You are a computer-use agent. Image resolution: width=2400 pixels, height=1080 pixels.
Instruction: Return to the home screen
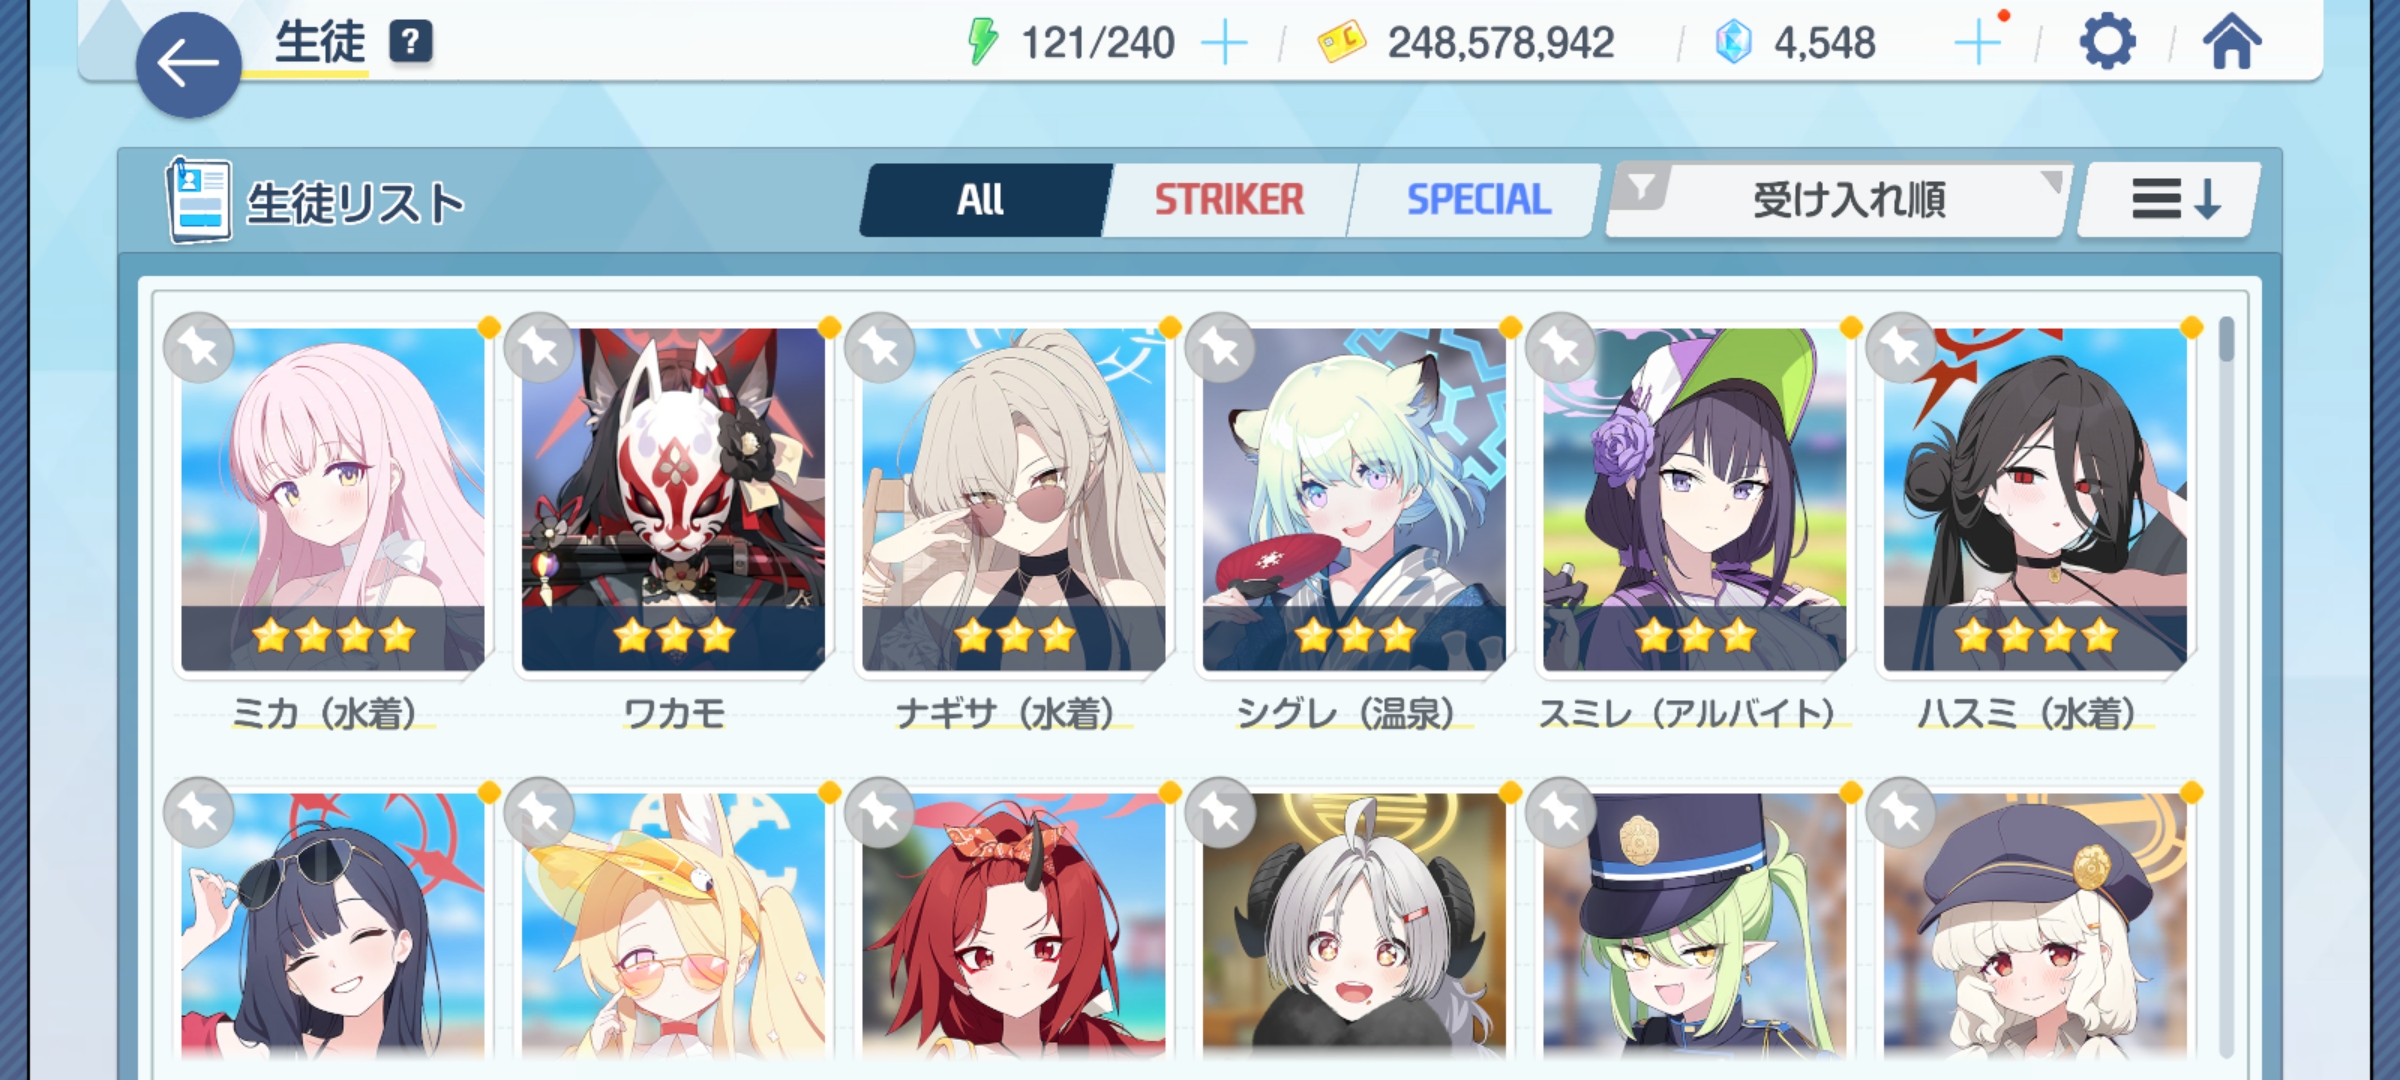[x=2231, y=42]
